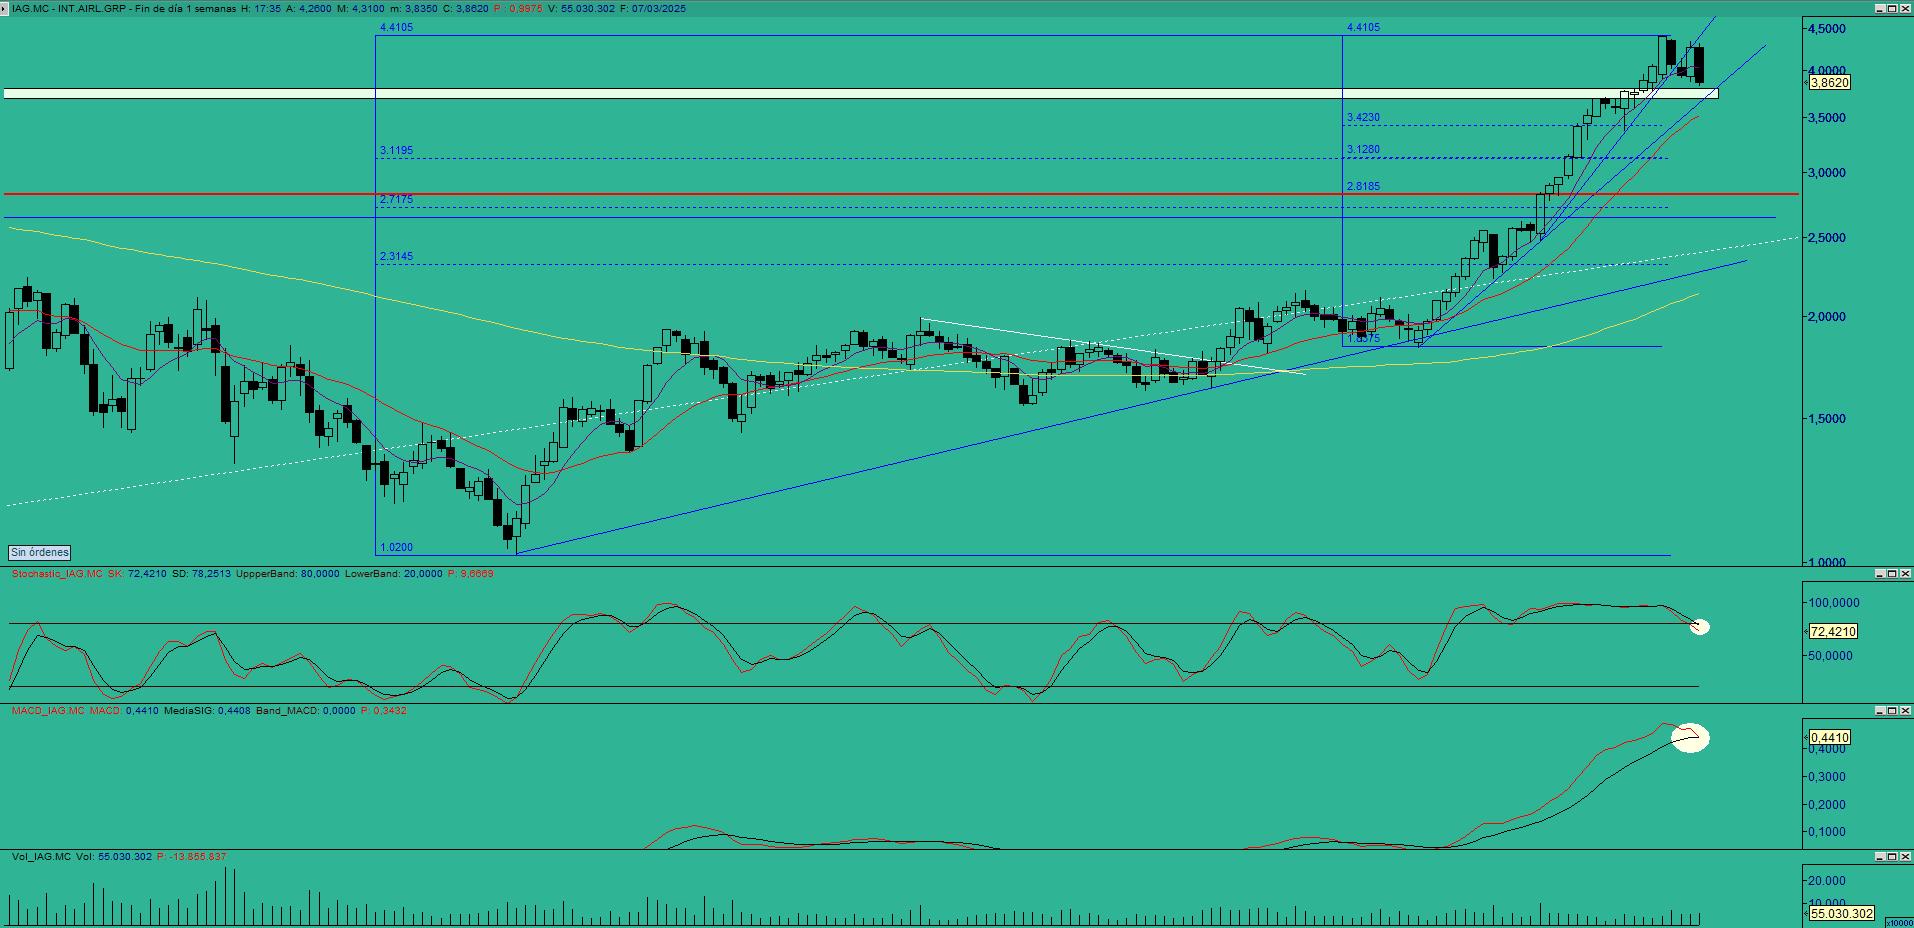Image resolution: width=1914 pixels, height=928 pixels.
Task: Click the "Sin órdenes" label on the chart
Action: pyautogui.click(x=40, y=552)
